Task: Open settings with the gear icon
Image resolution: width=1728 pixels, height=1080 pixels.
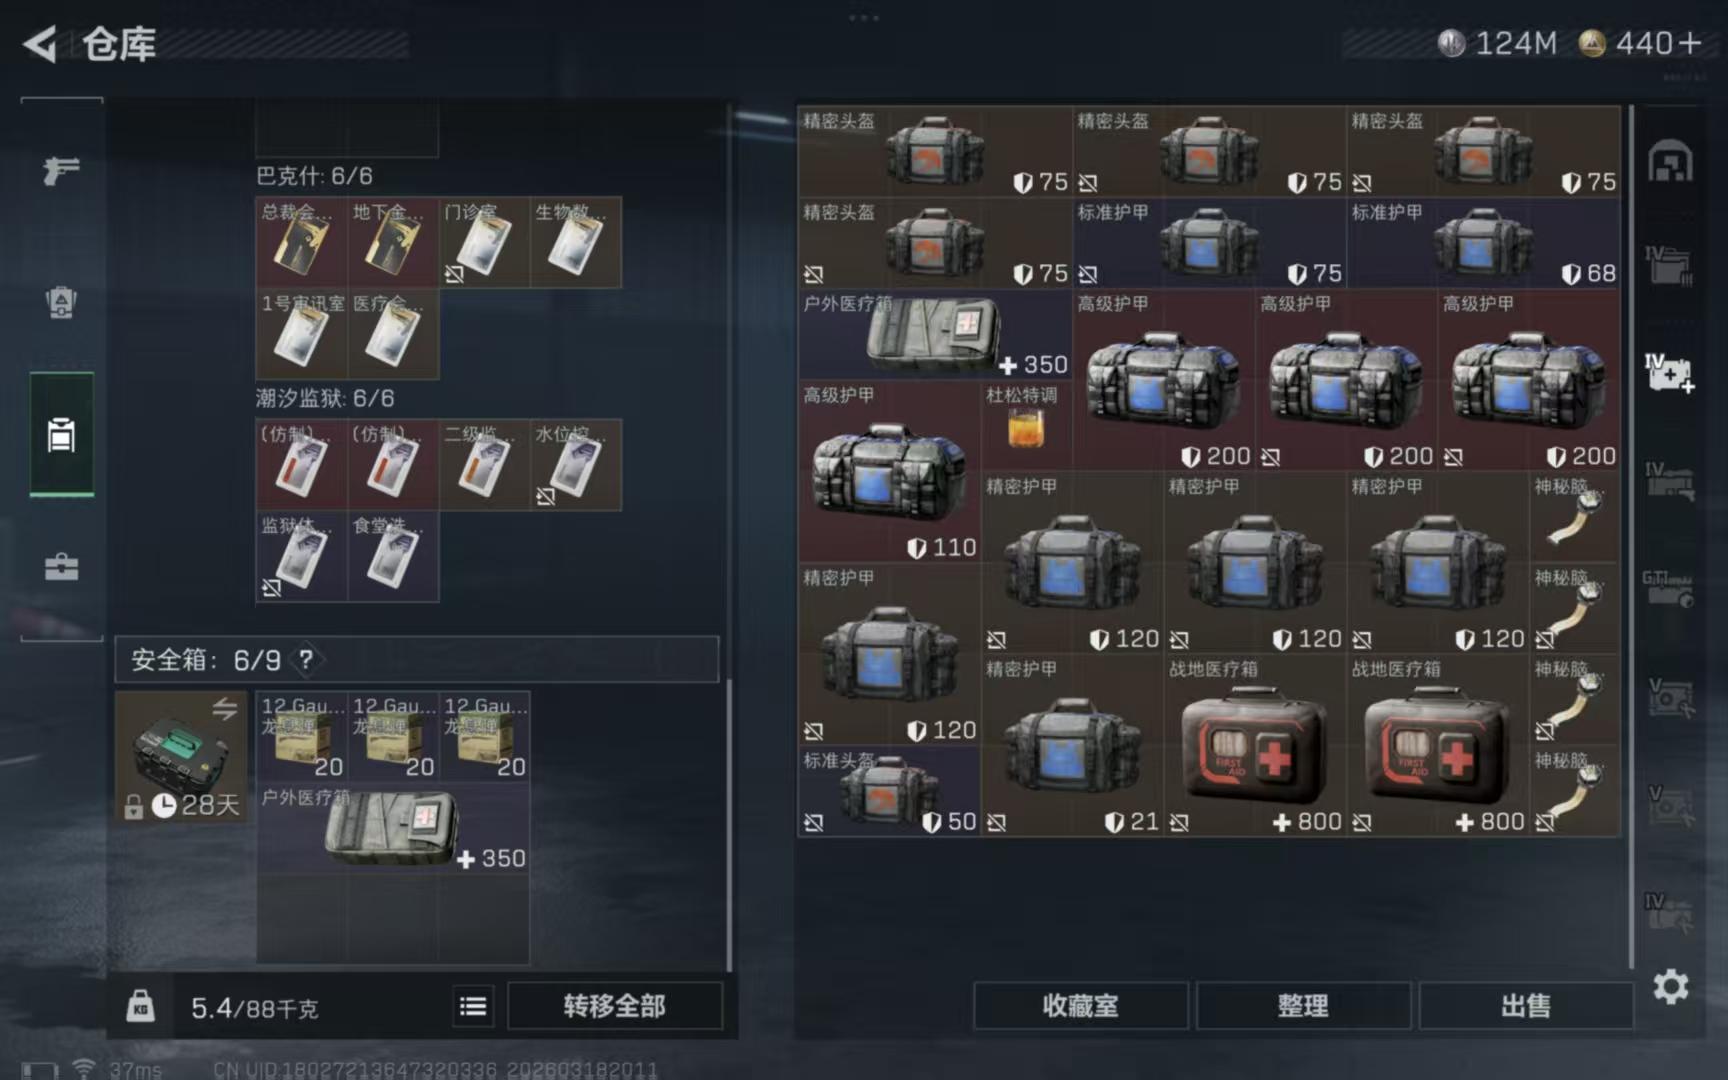Action: coord(1670,987)
